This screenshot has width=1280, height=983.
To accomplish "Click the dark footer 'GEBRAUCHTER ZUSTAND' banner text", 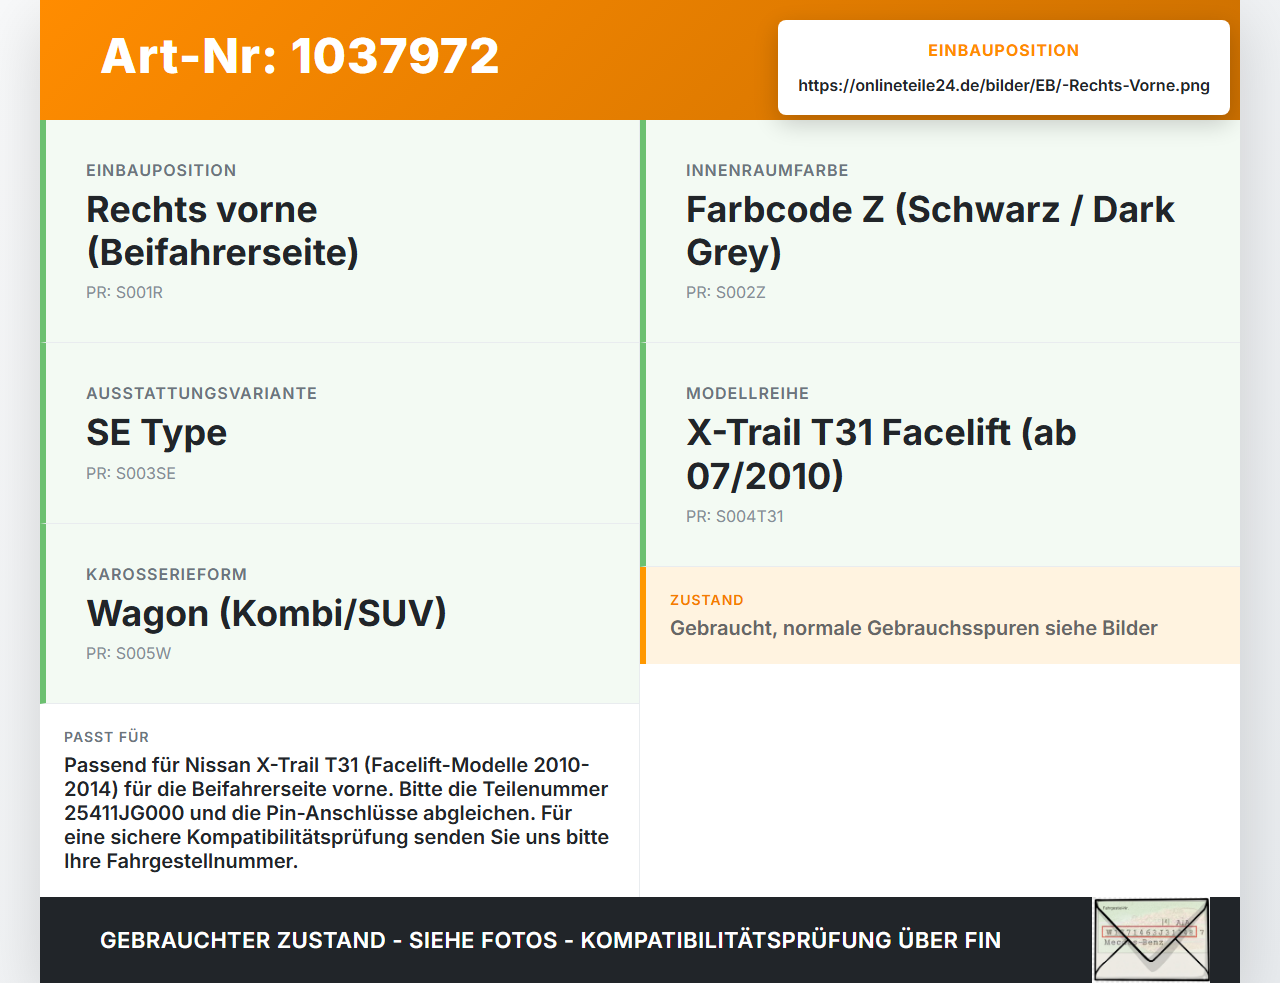I will click(x=550, y=940).
